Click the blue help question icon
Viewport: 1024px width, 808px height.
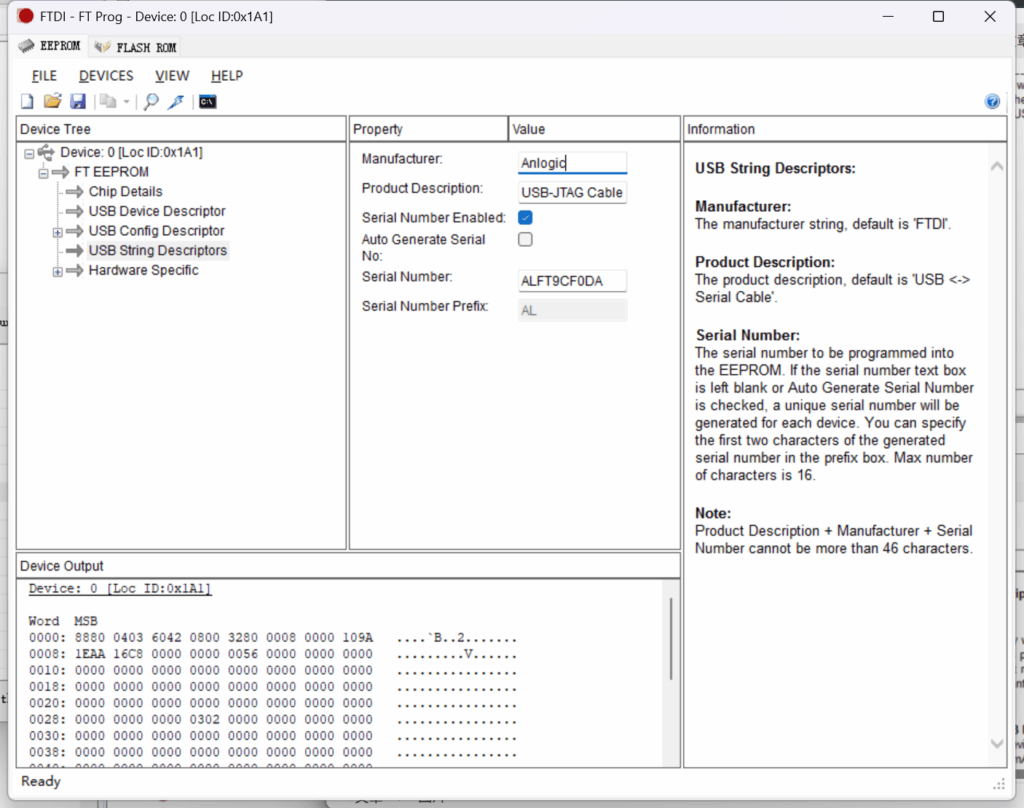(992, 101)
